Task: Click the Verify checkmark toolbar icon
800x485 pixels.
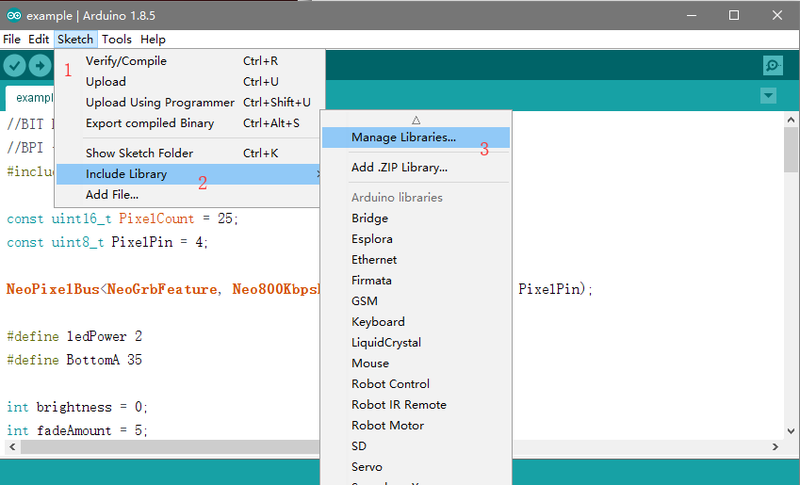Action: click(14, 66)
